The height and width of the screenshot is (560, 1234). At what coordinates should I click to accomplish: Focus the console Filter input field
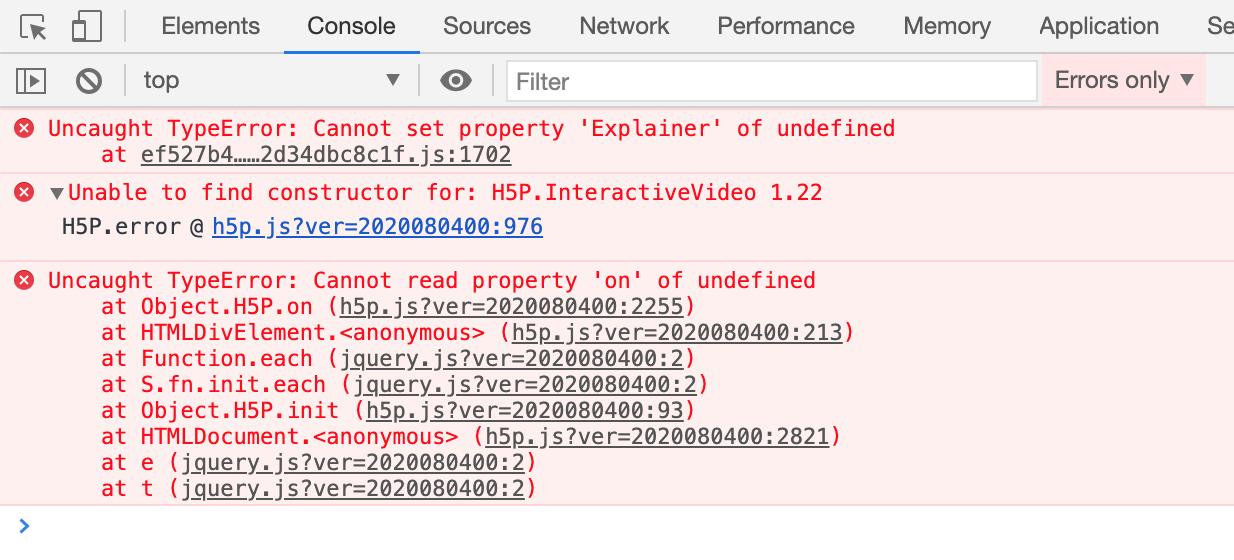(771, 81)
